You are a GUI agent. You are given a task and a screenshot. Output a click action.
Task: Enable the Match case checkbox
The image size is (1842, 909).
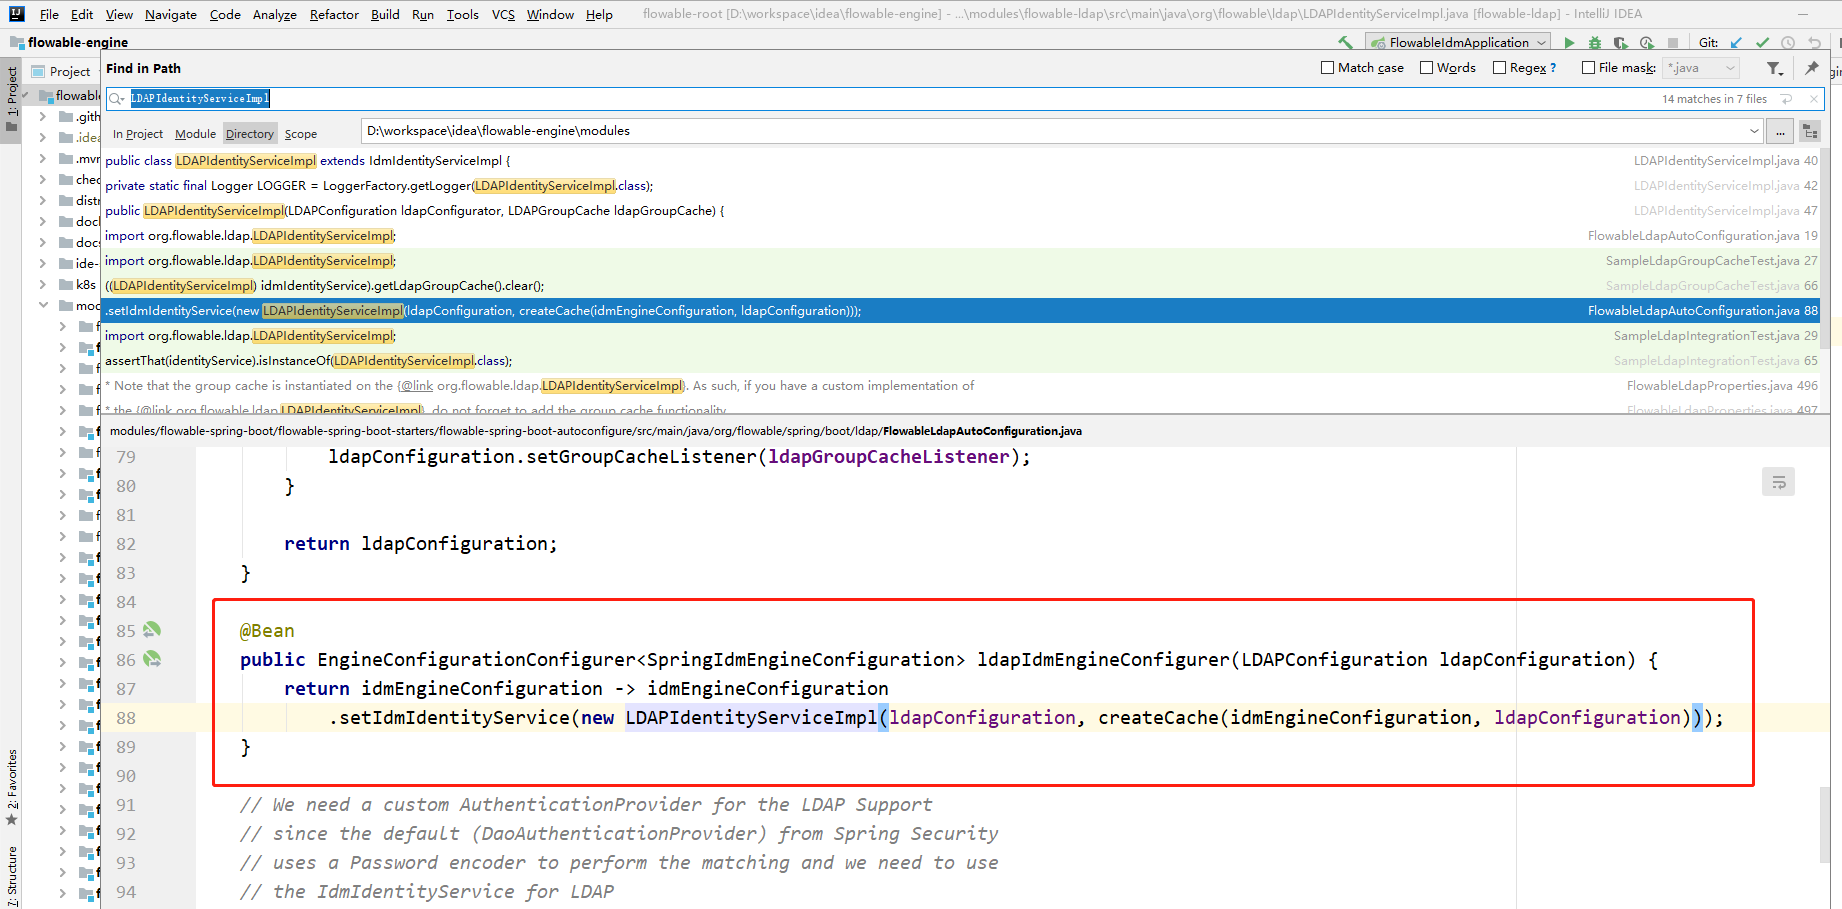(1328, 68)
